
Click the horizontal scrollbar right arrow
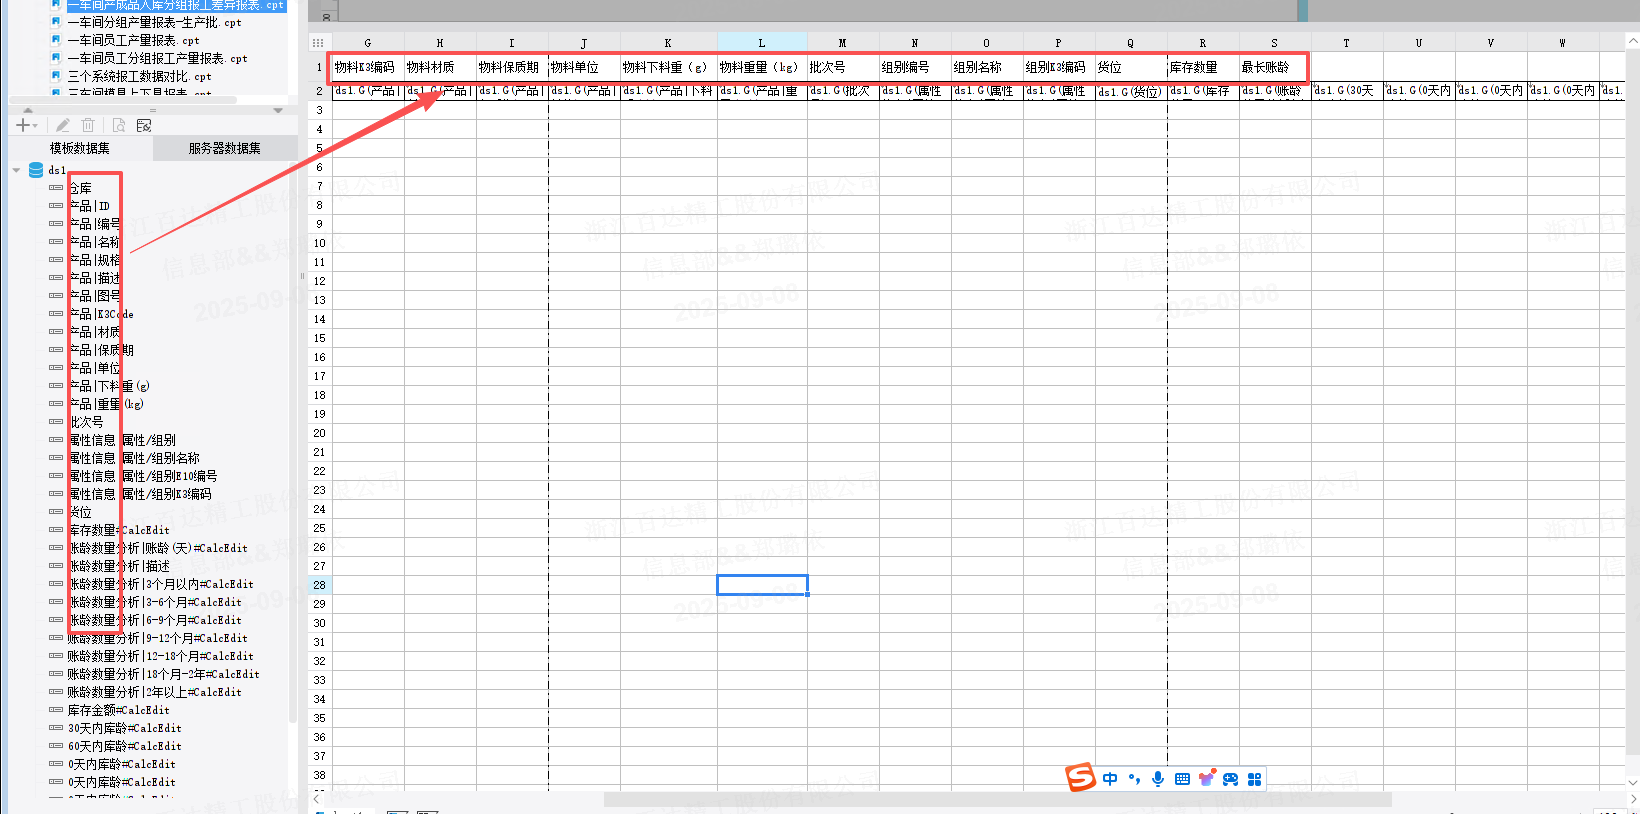[1633, 799]
